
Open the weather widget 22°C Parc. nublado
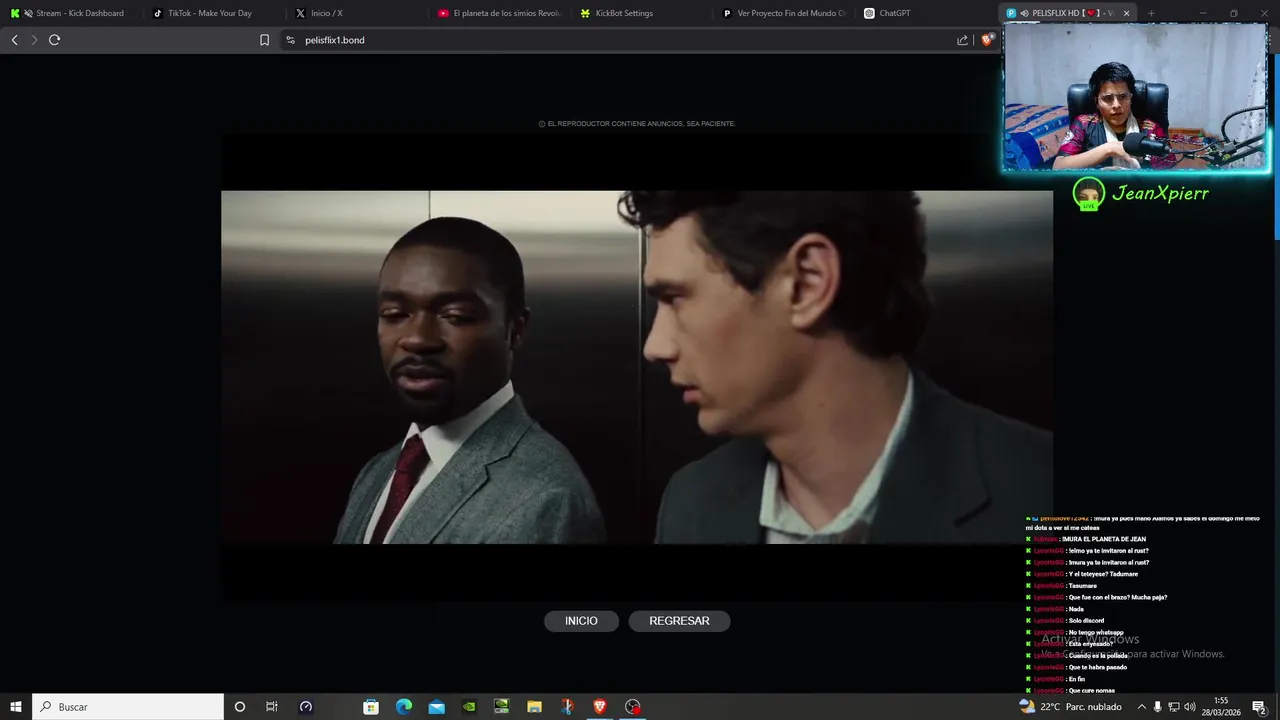pos(1071,707)
